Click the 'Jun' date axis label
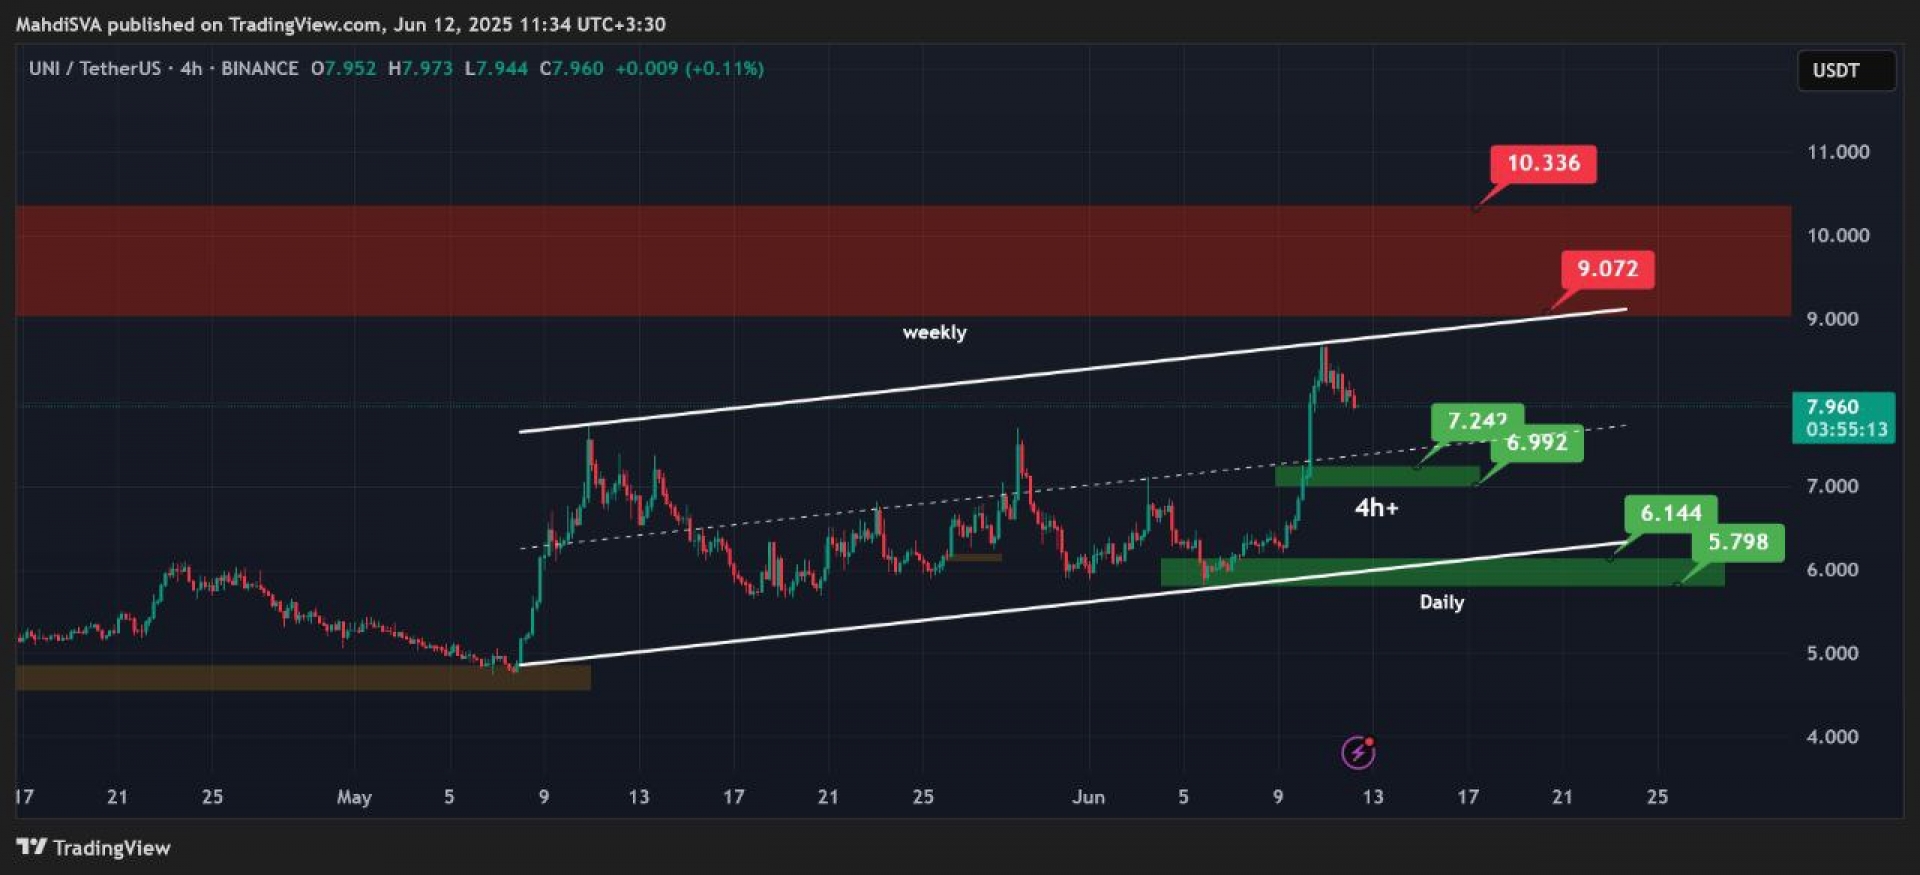The height and width of the screenshot is (875, 1920). point(1088,798)
